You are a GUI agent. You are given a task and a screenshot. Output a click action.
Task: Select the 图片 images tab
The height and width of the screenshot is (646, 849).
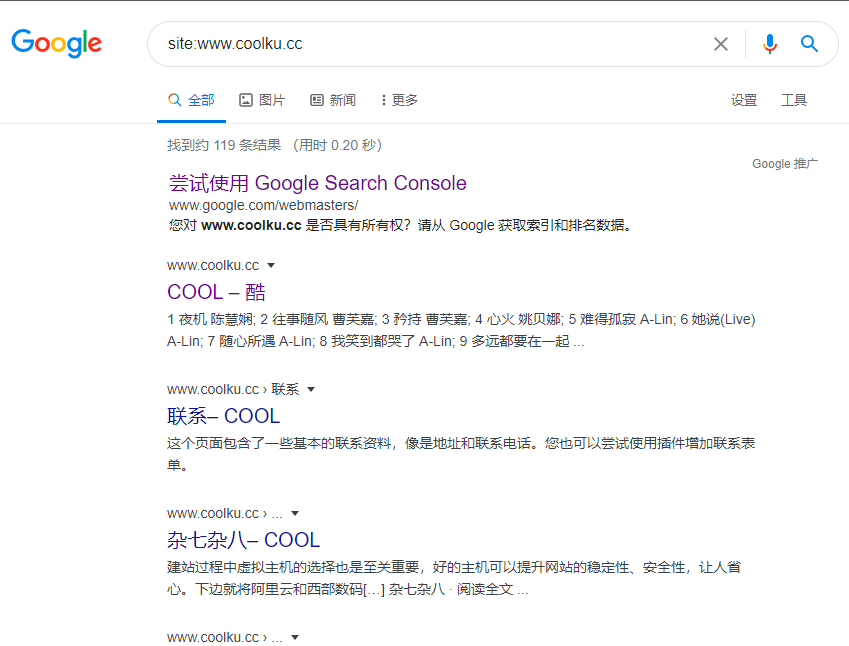click(x=262, y=100)
